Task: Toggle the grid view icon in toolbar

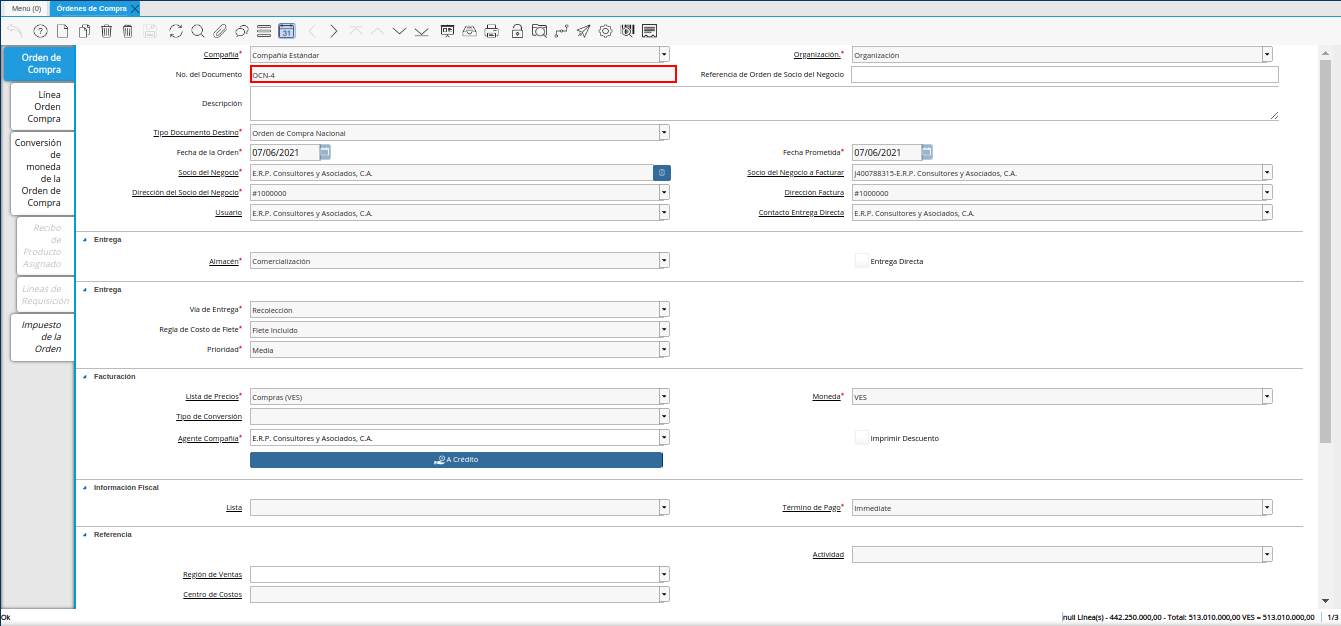Action: (x=264, y=31)
